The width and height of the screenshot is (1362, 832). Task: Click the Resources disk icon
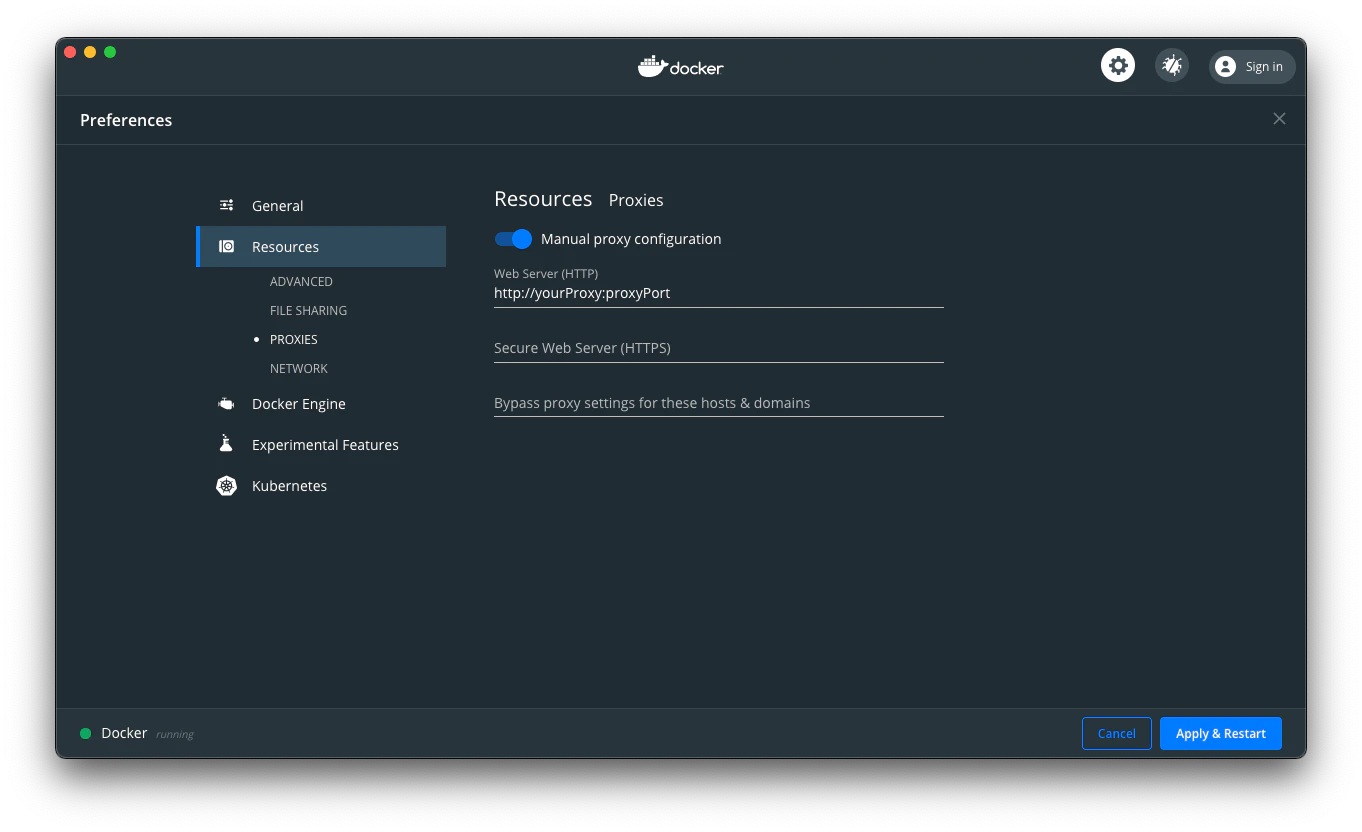click(x=227, y=246)
